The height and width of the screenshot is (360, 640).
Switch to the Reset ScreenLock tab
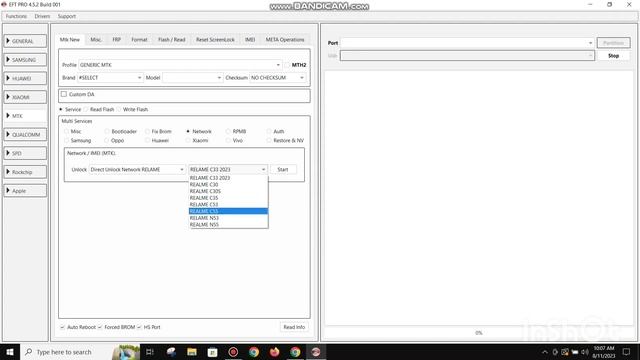pos(215,40)
